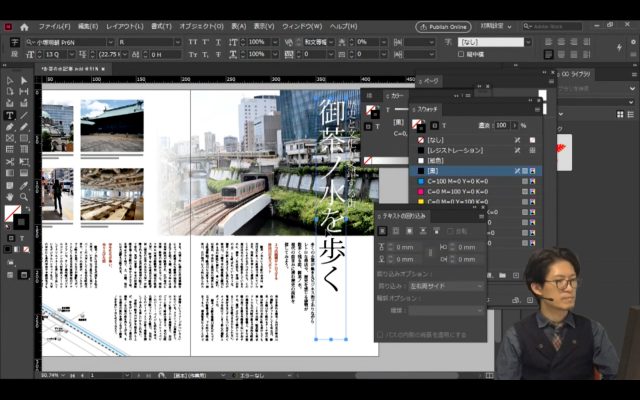Switch to the CC ライブラリ tab
640x400 pixels.
575,75
